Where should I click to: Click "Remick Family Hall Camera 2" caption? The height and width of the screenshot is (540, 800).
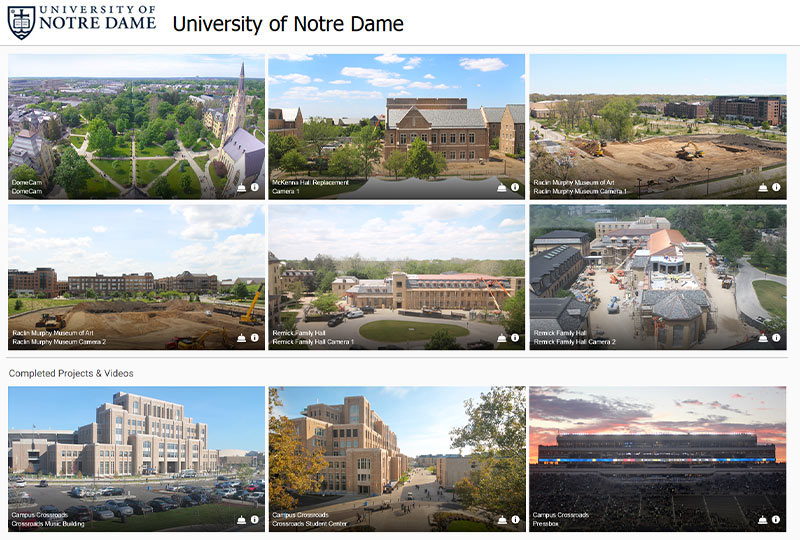pos(574,342)
